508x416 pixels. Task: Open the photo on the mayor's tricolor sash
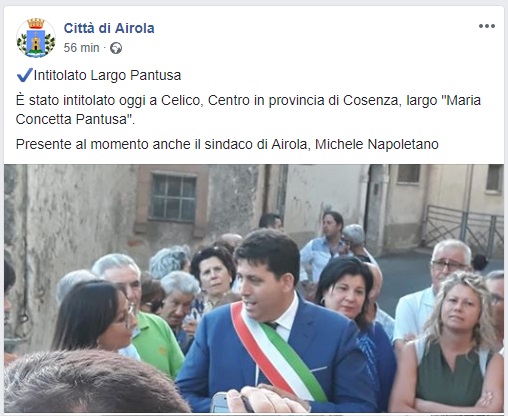pos(277,353)
